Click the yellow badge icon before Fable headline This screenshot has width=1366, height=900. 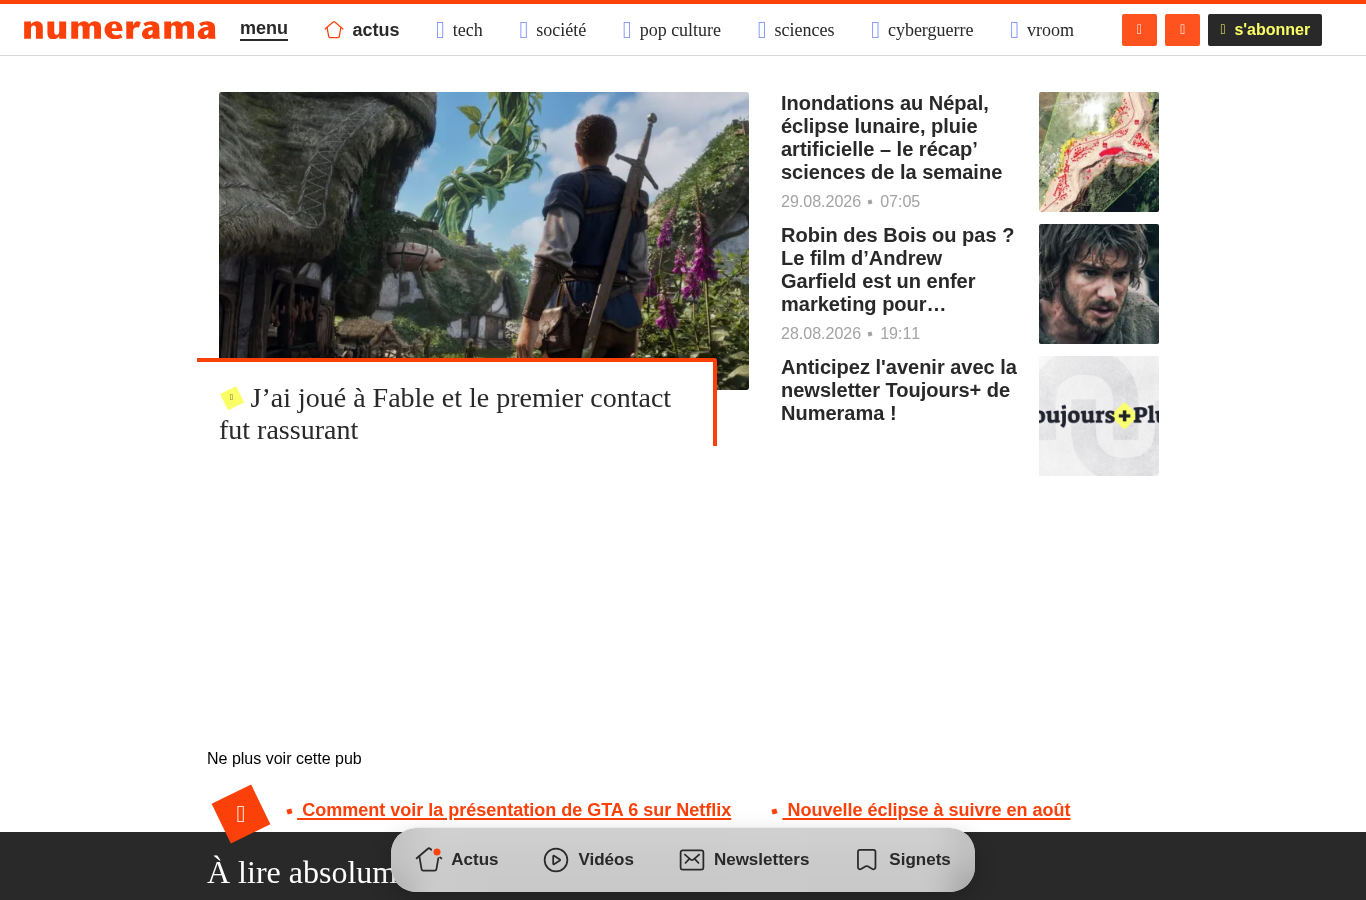point(232,398)
